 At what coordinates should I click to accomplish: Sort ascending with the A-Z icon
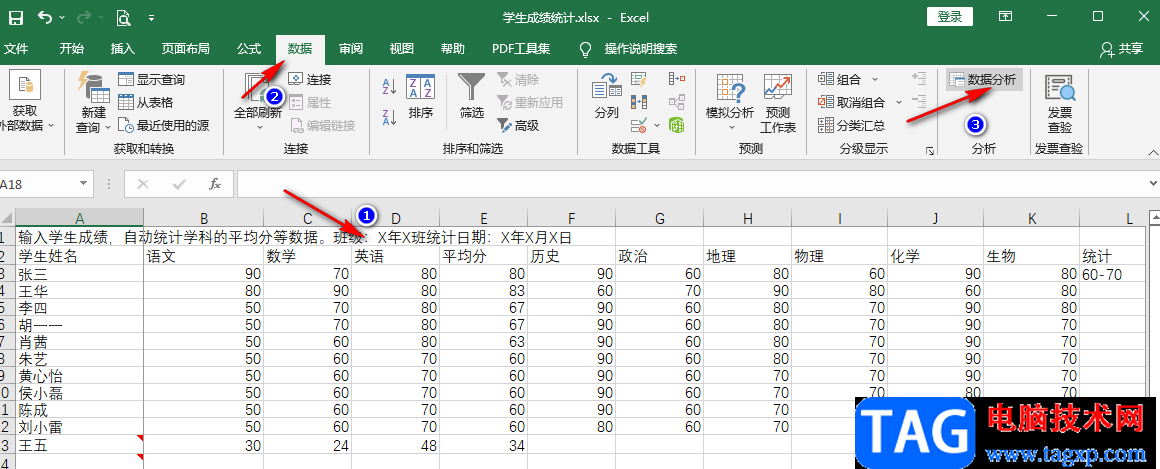point(390,86)
